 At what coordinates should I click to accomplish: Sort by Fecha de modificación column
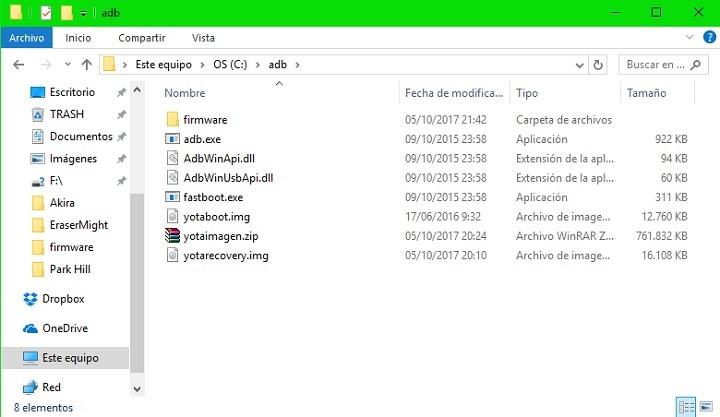point(455,93)
